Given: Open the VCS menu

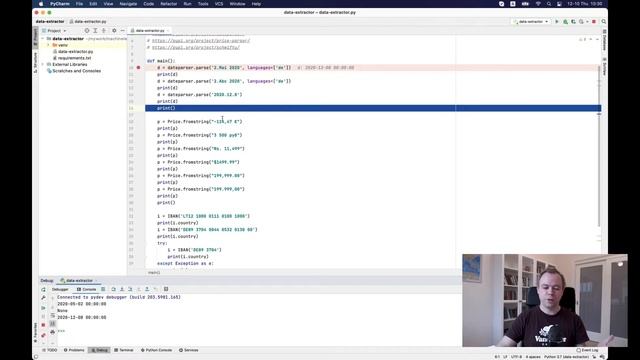Looking at the screenshot, I should [219, 4].
